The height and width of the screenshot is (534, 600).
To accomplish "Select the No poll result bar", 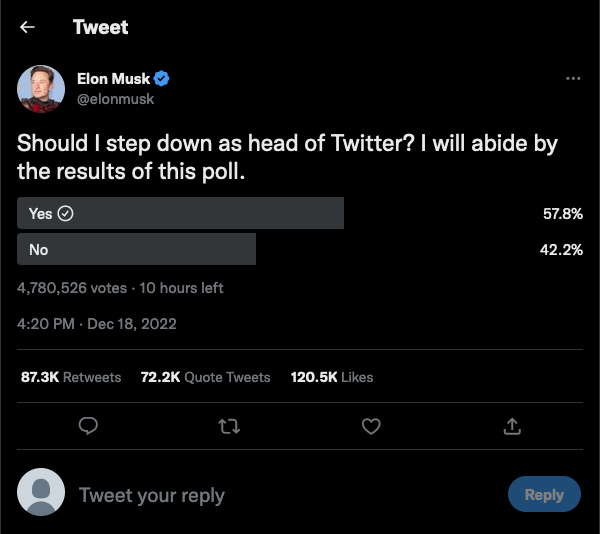I will click(136, 249).
